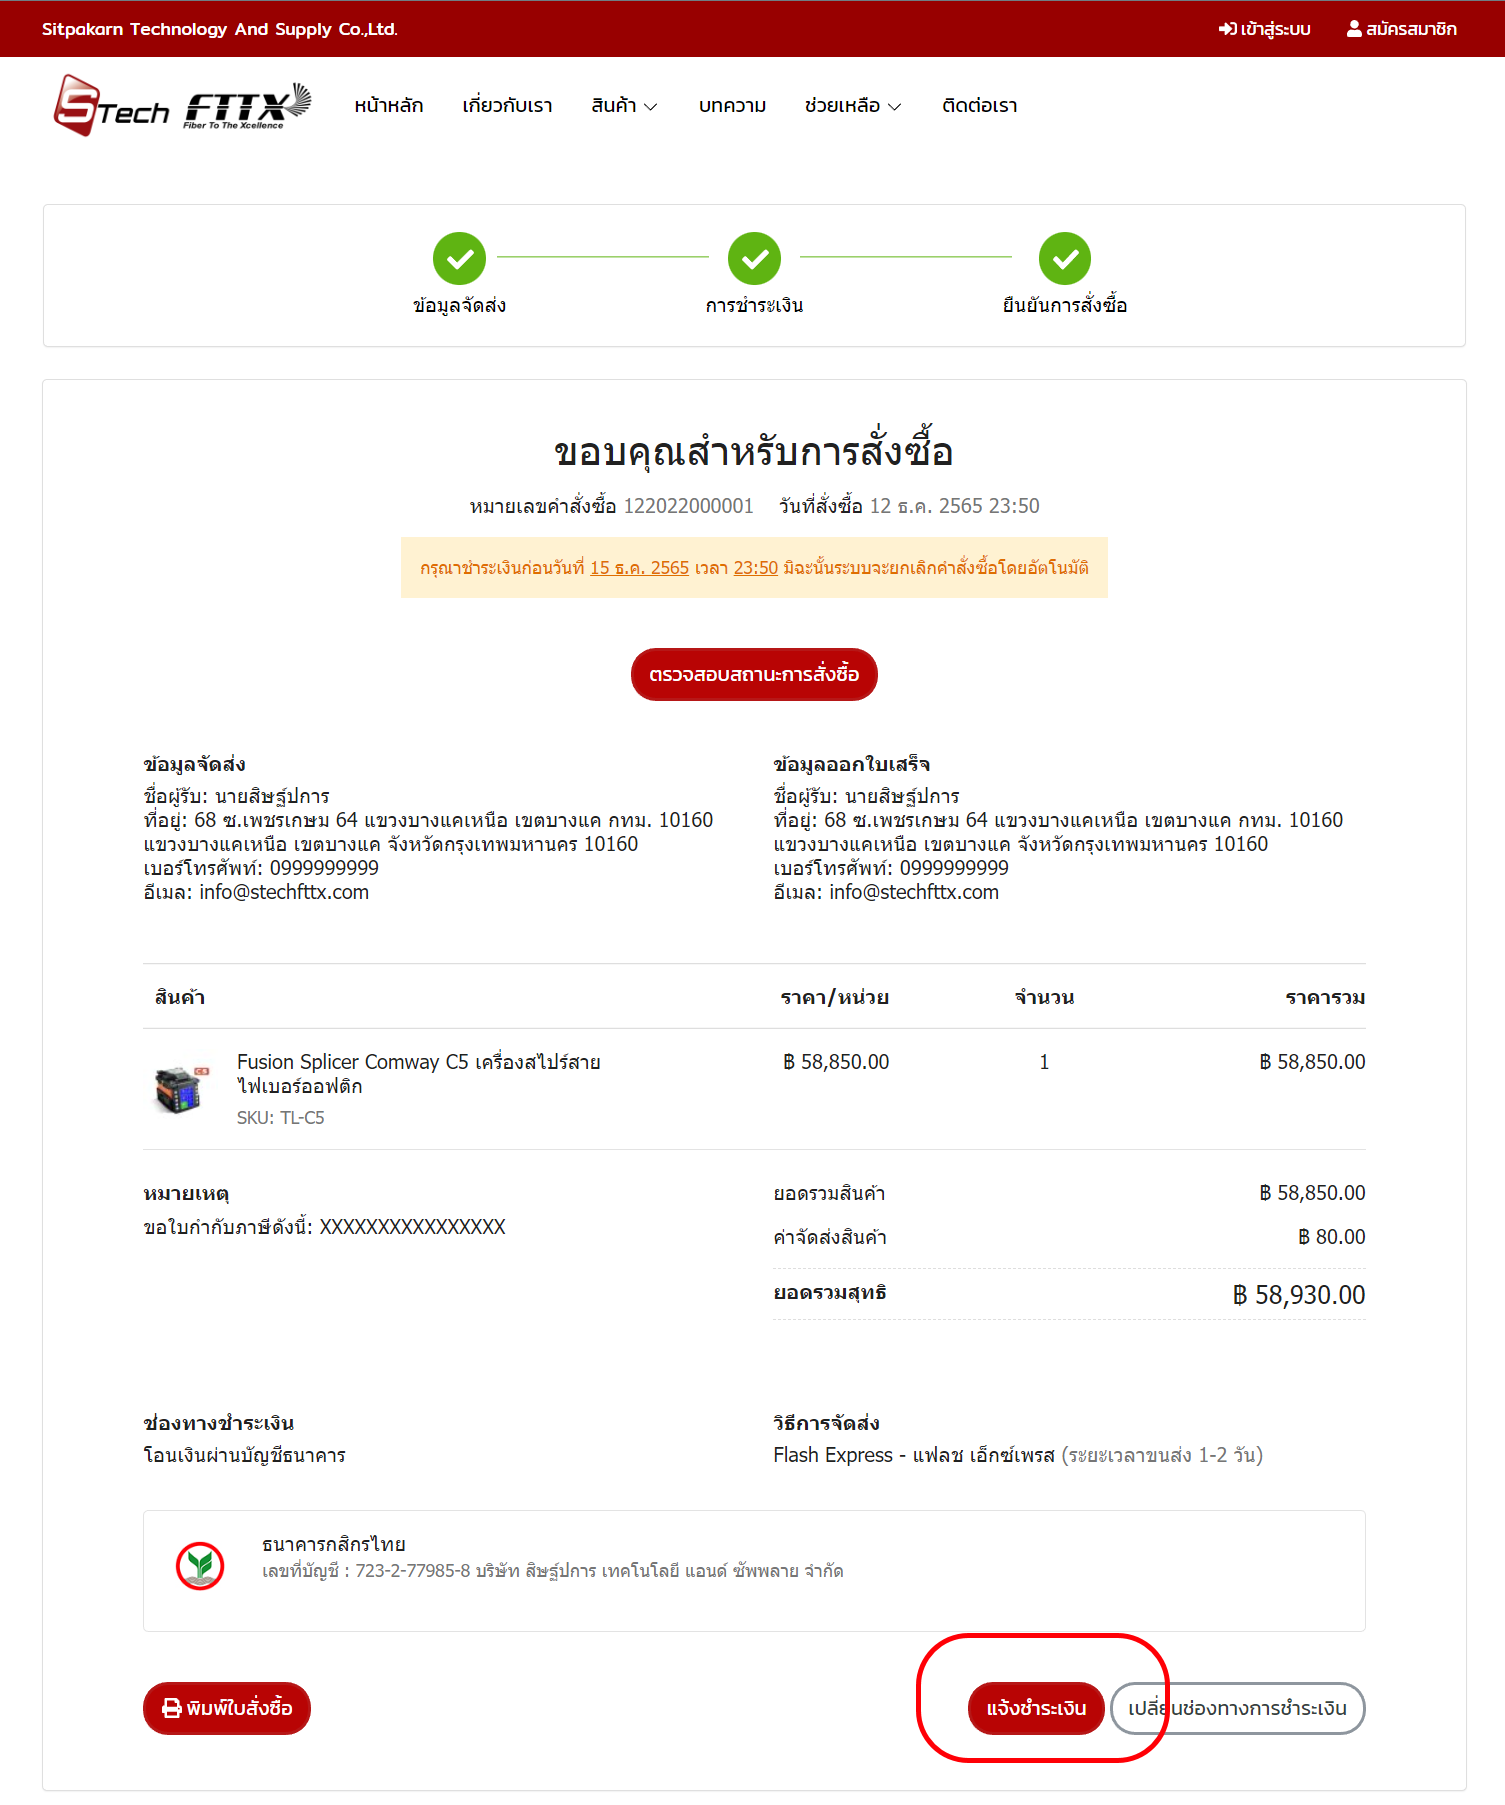The image size is (1505, 1805).
Task: Expand the ช่วยเหลือ help dropdown
Action: (x=852, y=106)
